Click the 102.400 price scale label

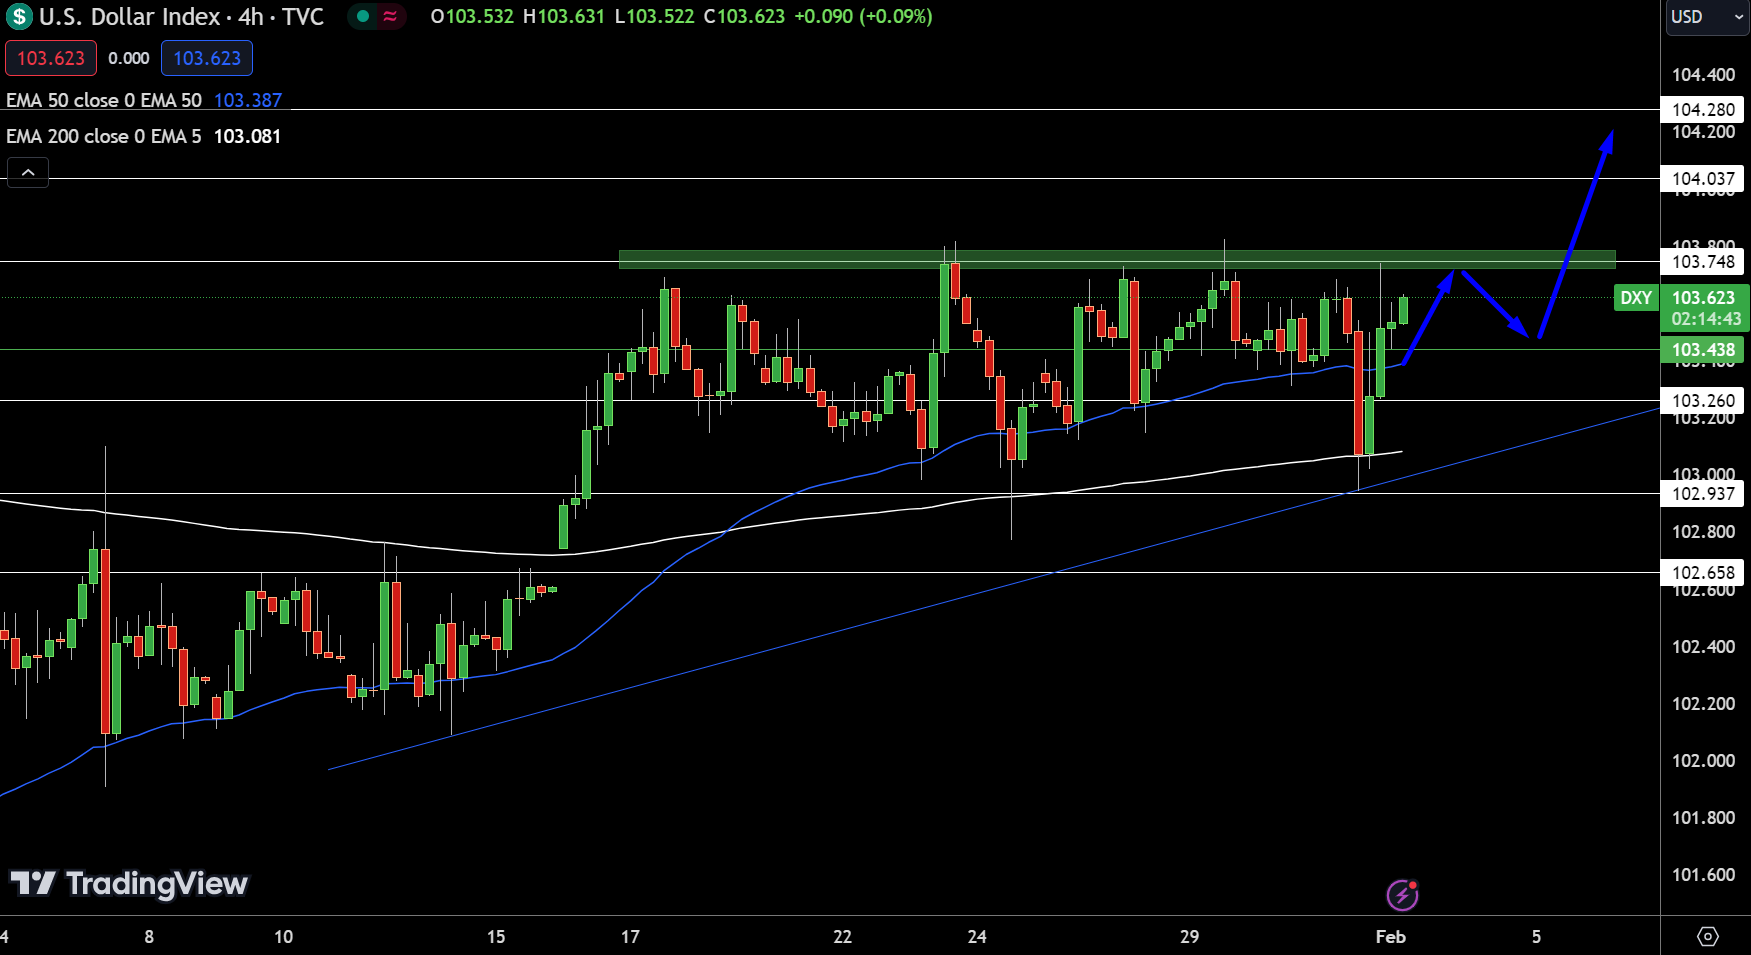tap(1703, 647)
